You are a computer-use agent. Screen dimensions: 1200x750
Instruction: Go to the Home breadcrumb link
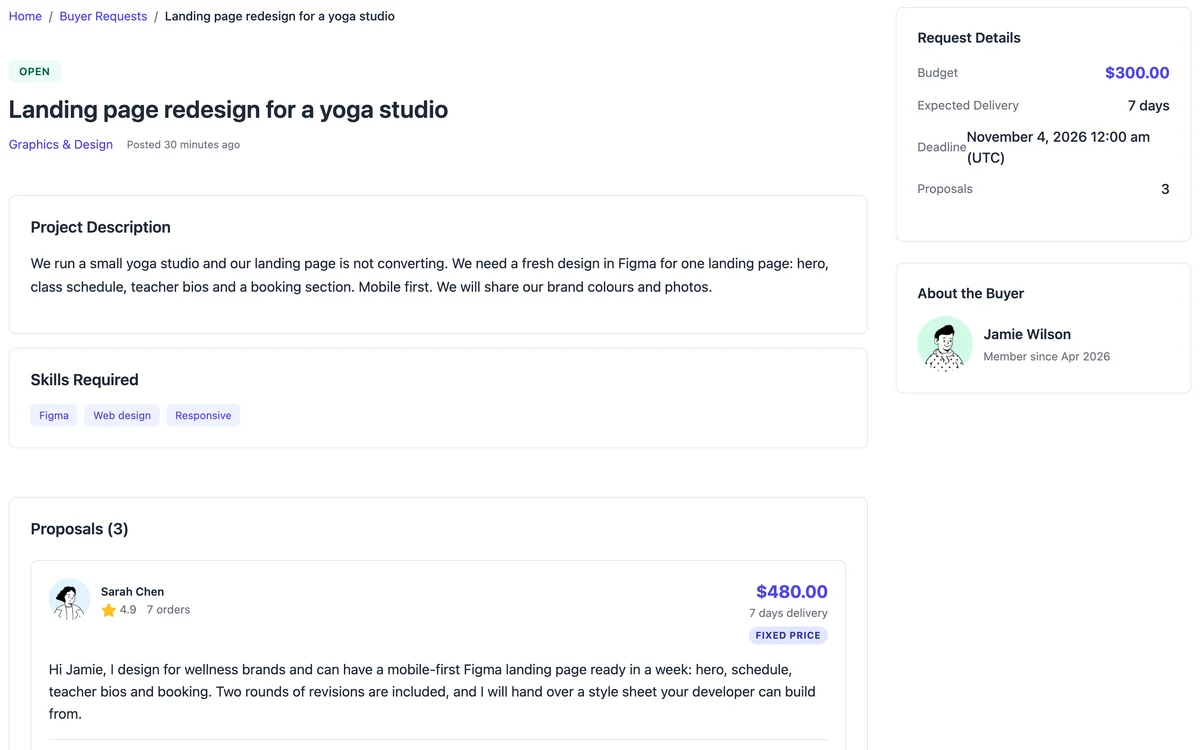[25, 16]
